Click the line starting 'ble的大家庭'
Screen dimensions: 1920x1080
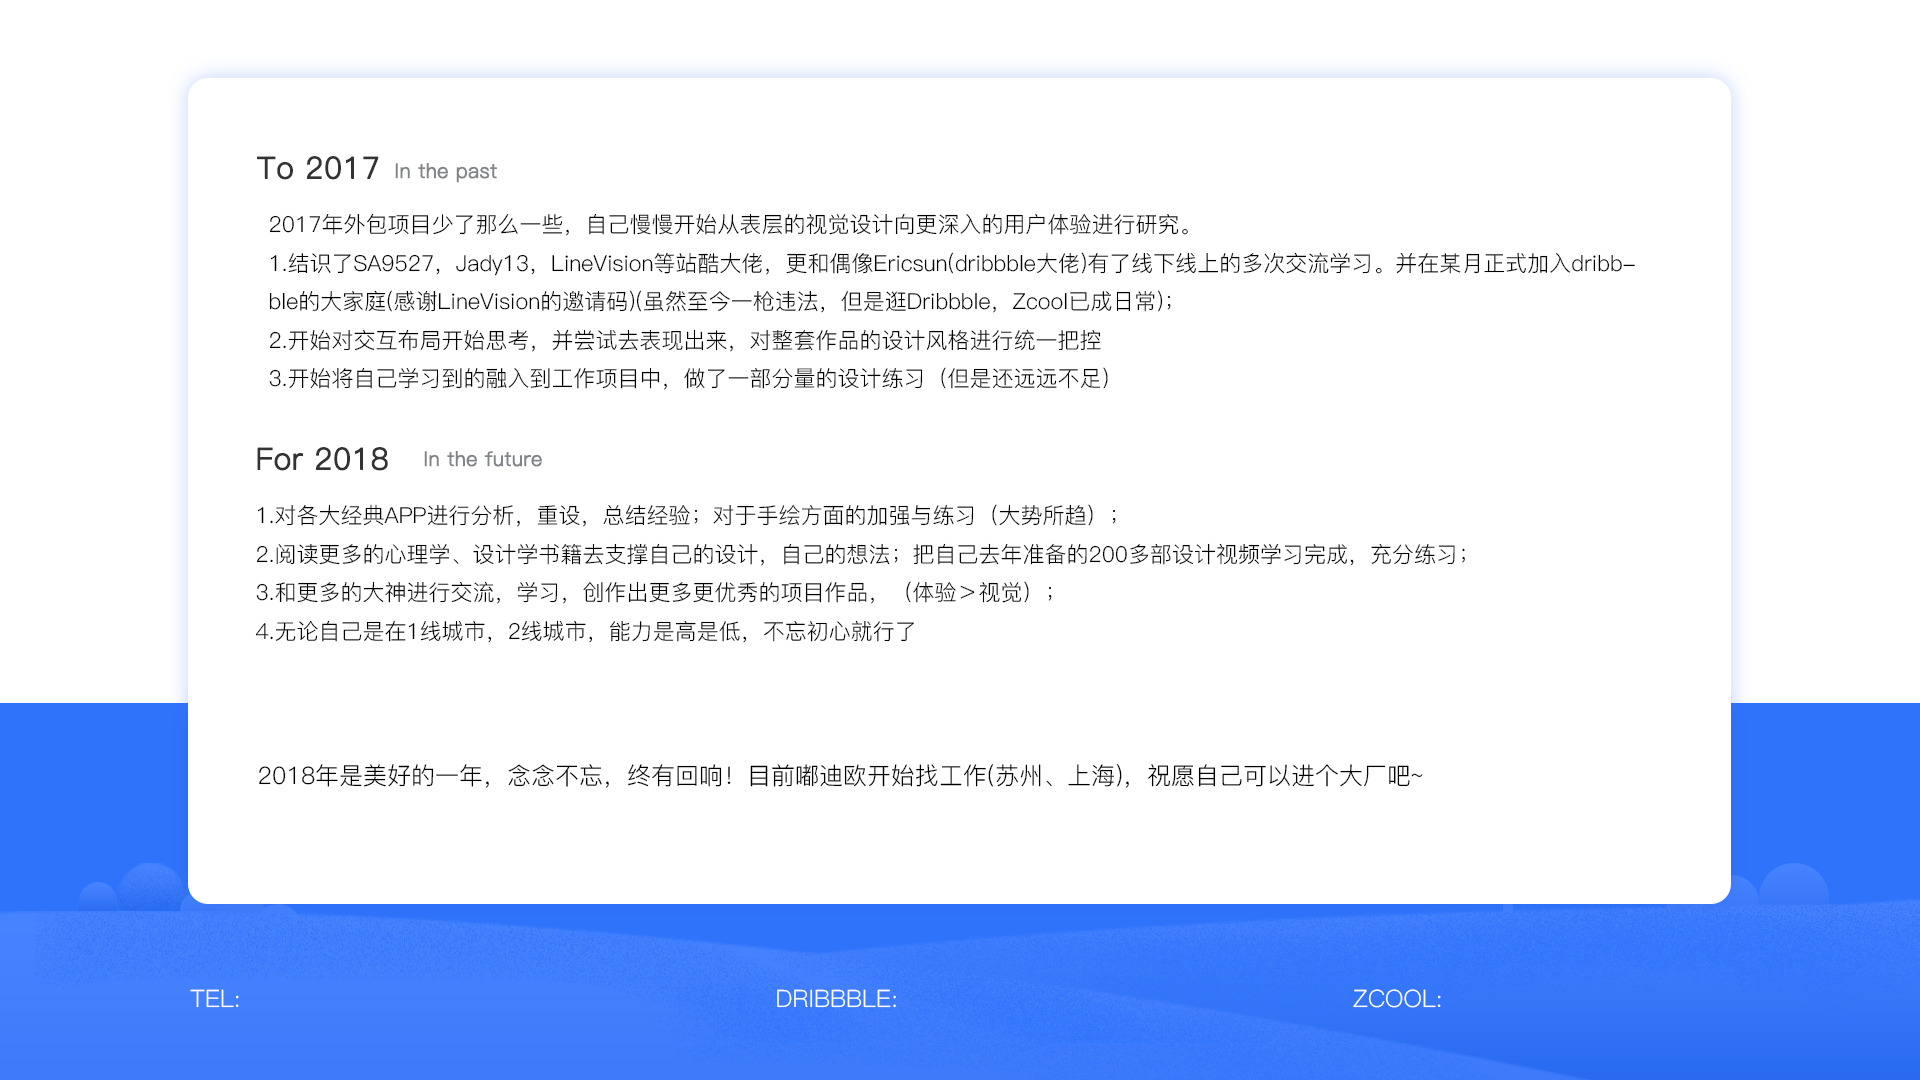pyautogui.click(x=720, y=301)
